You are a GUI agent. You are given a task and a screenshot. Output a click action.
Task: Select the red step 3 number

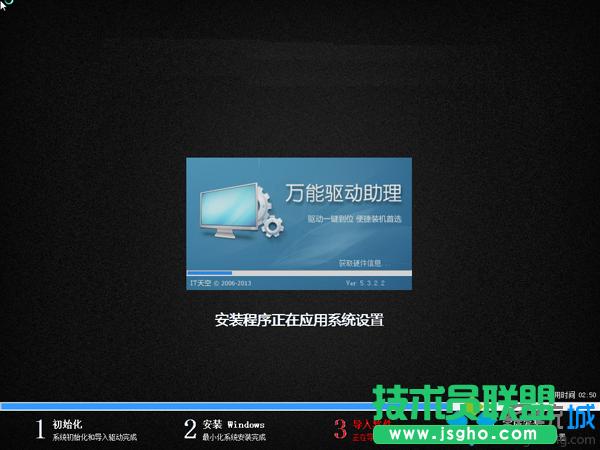(x=339, y=429)
